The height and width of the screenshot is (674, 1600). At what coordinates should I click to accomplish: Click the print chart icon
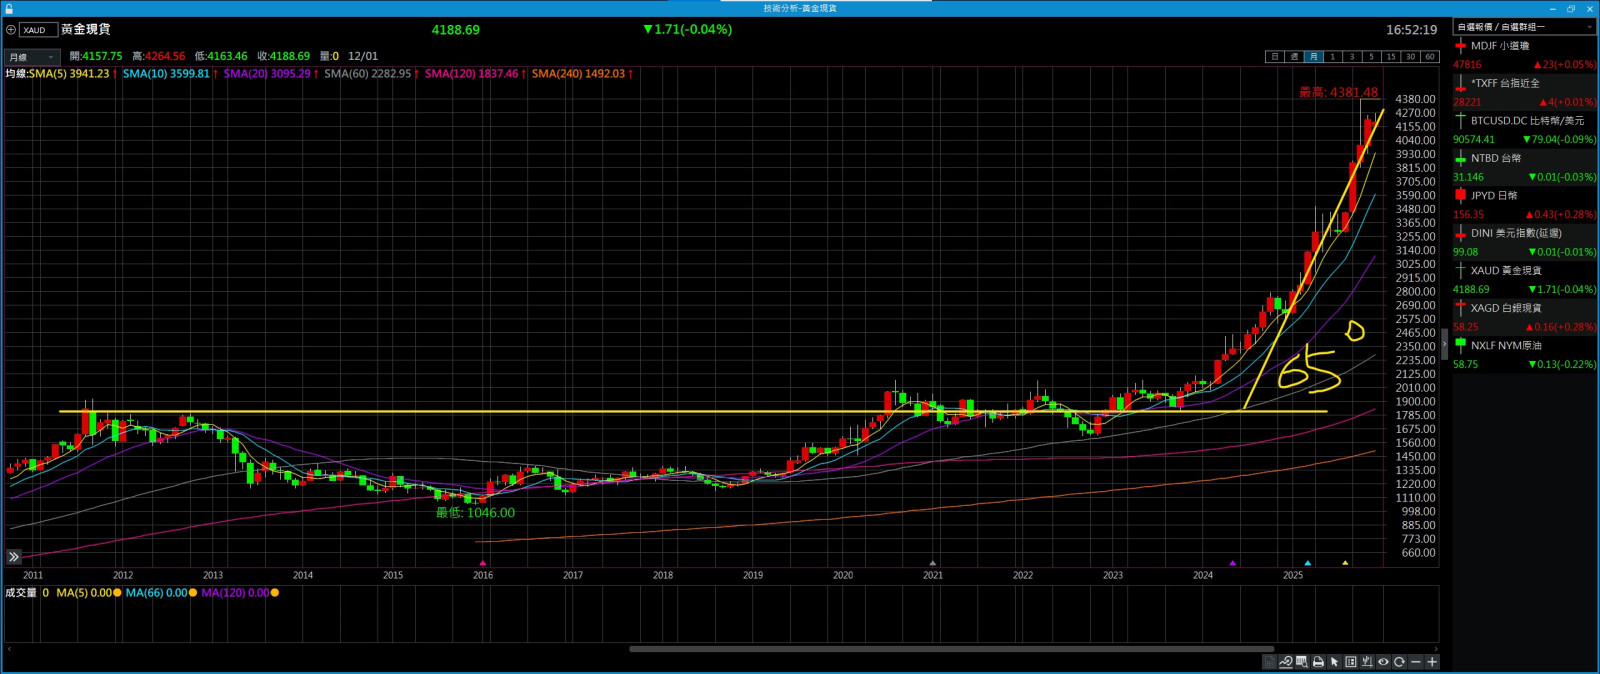[1318, 662]
